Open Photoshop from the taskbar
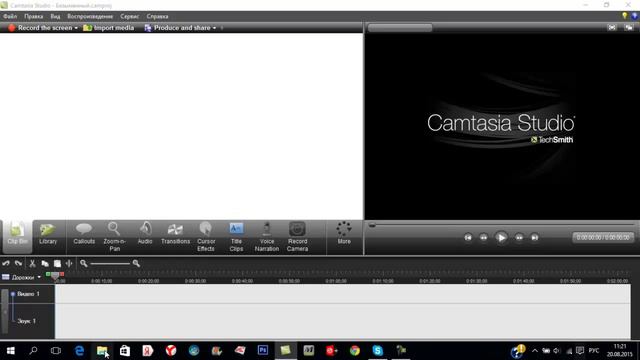The height and width of the screenshot is (360, 640). 263,351
